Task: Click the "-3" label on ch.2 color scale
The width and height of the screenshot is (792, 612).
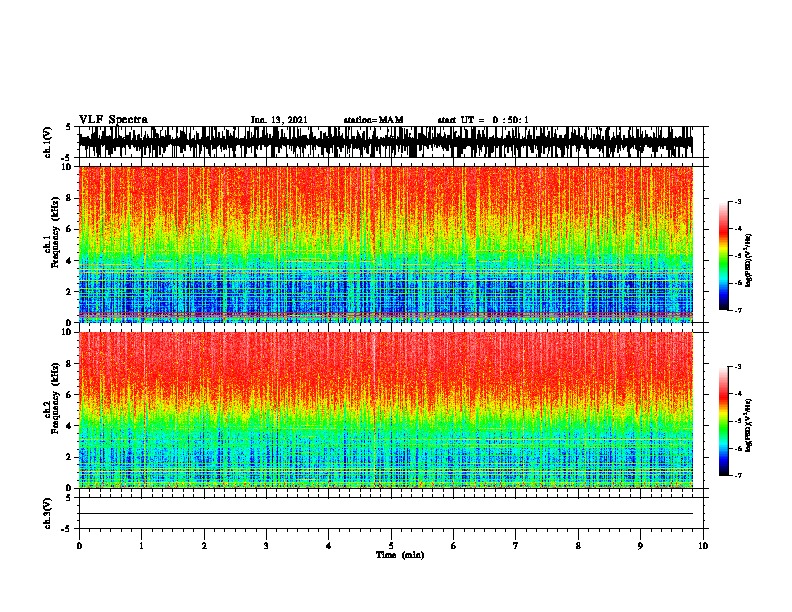Action: [738, 367]
